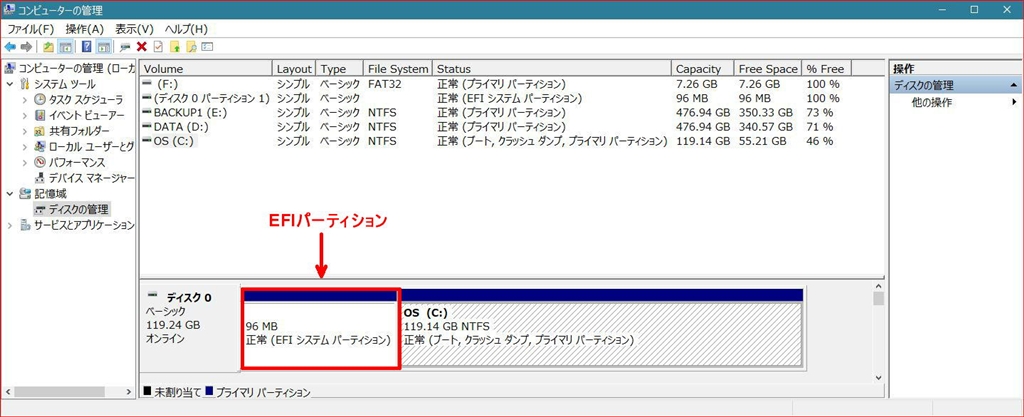Collapse the システム ツール tree node

10,84
